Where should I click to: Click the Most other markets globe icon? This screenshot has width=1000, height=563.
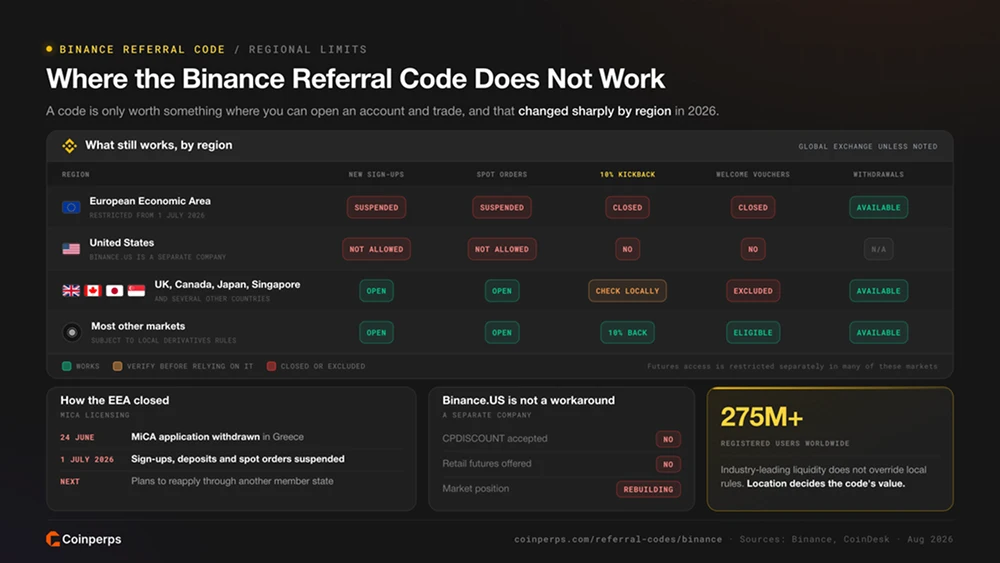(72, 332)
